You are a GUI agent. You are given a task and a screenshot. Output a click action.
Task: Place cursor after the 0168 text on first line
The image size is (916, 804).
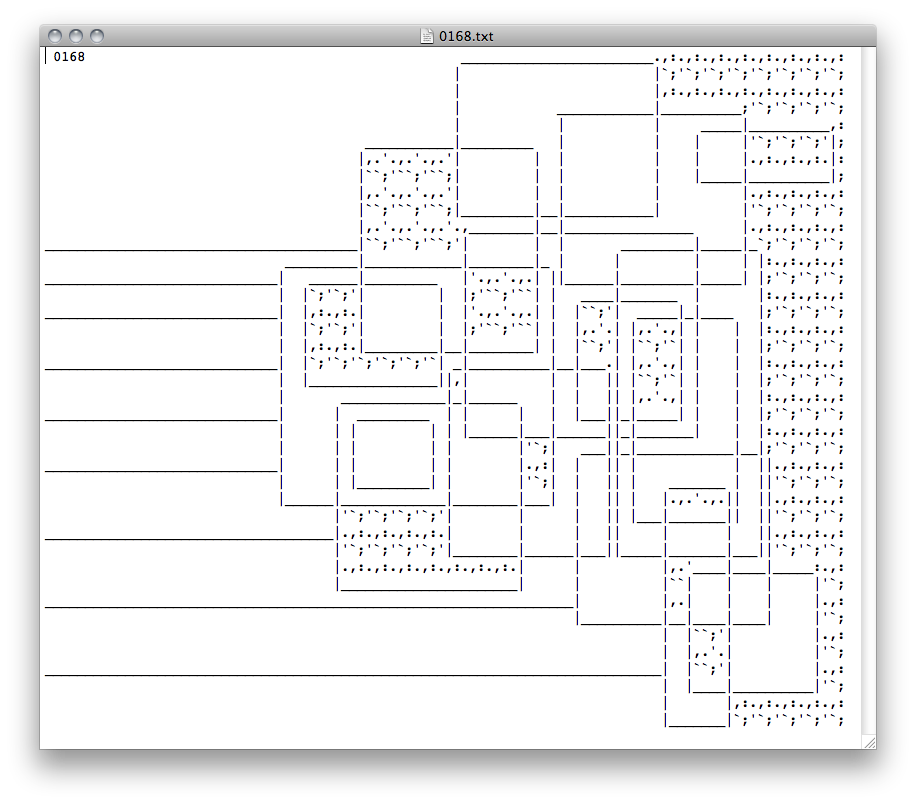pos(86,57)
